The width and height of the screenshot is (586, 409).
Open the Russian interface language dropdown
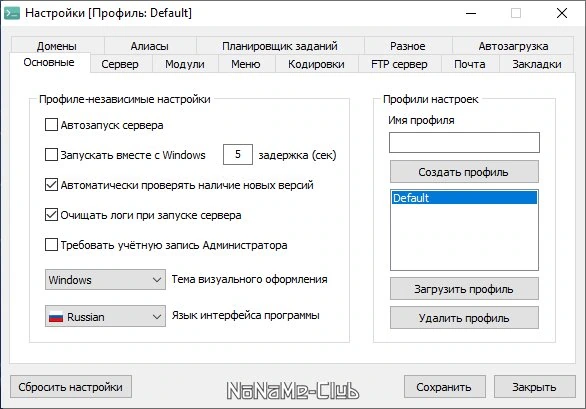pos(105,316)
